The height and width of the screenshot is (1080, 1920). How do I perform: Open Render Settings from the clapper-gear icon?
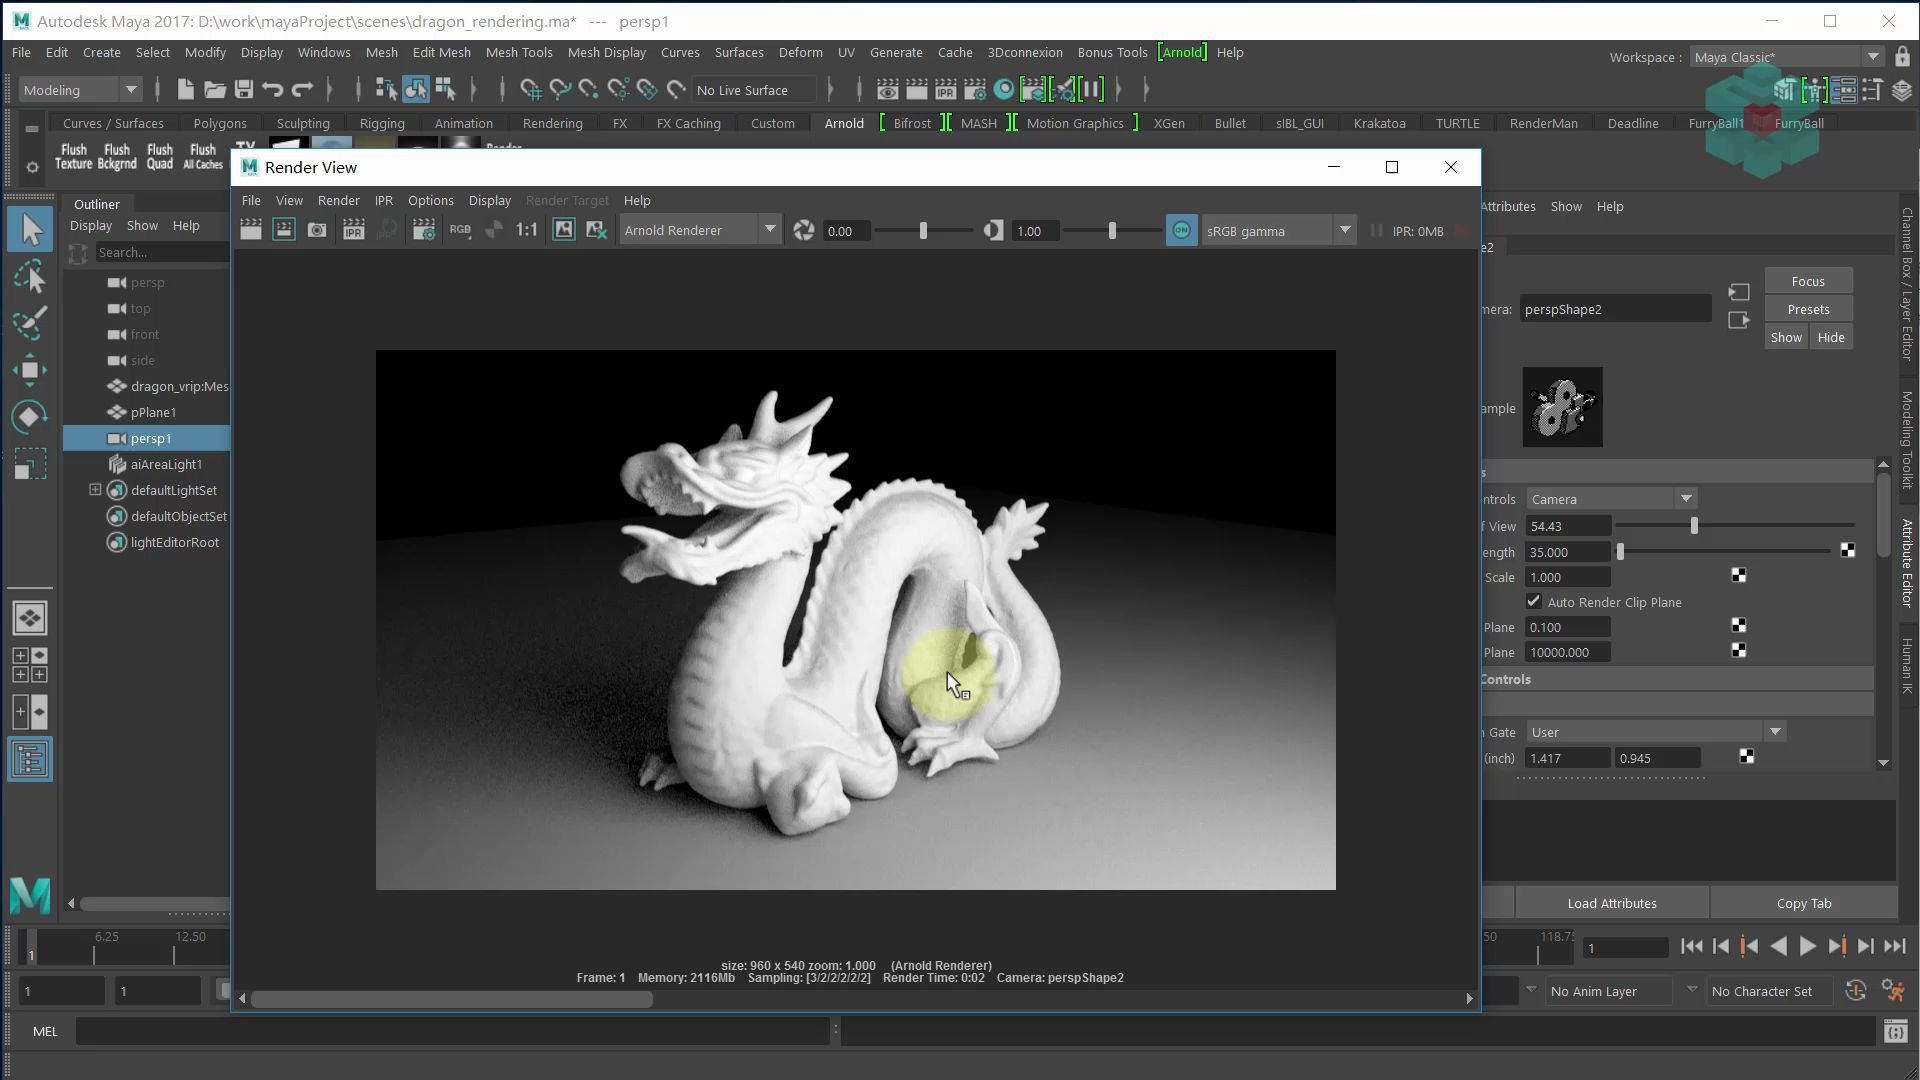424,230
